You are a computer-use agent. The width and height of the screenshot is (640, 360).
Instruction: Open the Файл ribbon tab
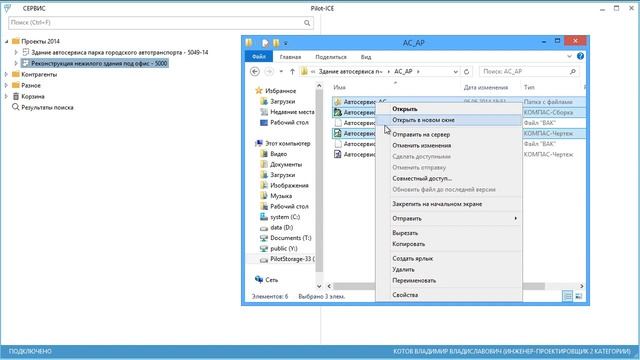pos(259,57)
